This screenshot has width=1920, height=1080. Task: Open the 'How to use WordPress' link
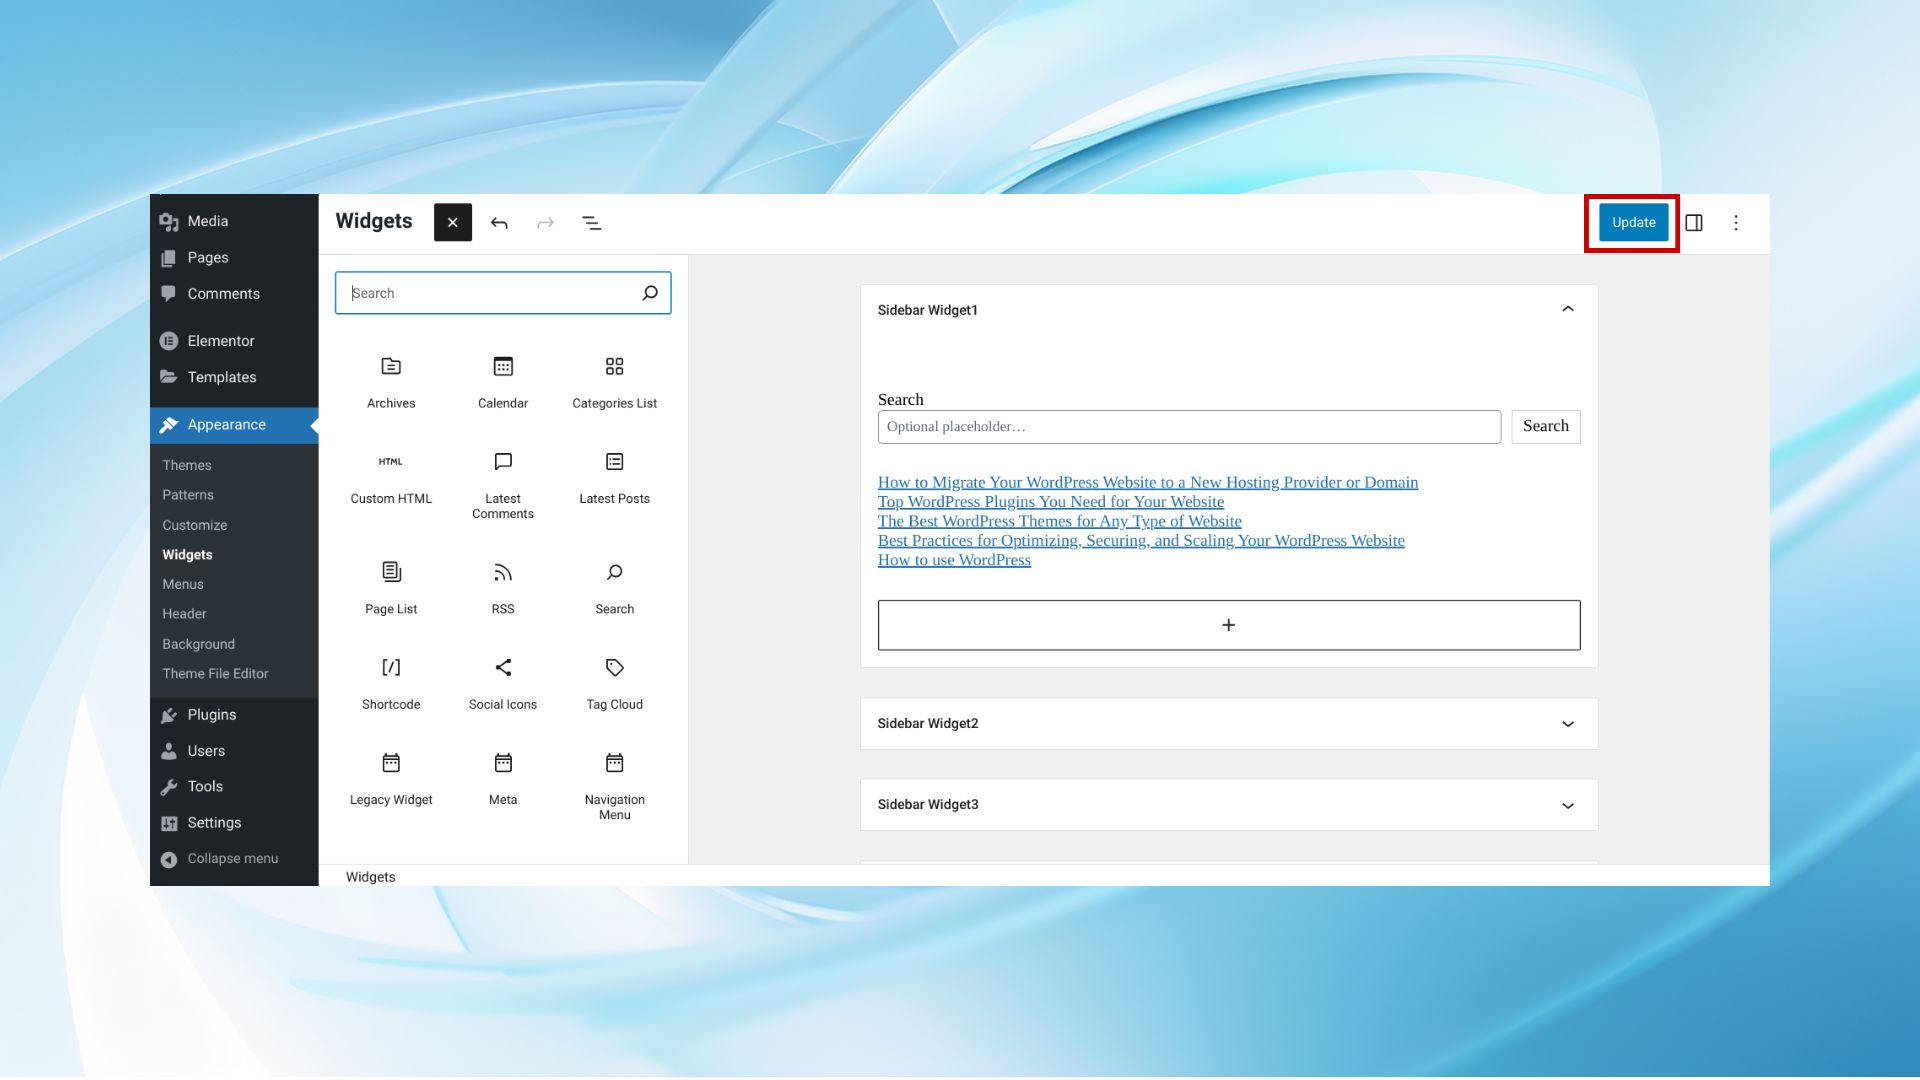tap(954, 561)
